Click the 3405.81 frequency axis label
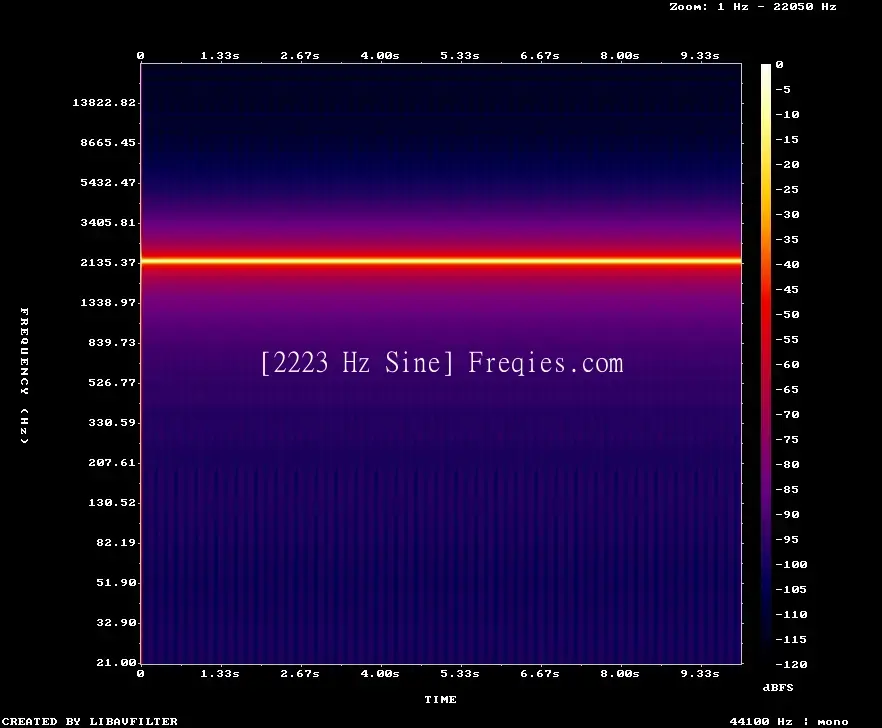The width and height of the screenshot is (882, 728). pyautogui.click(x=108, y=222)
